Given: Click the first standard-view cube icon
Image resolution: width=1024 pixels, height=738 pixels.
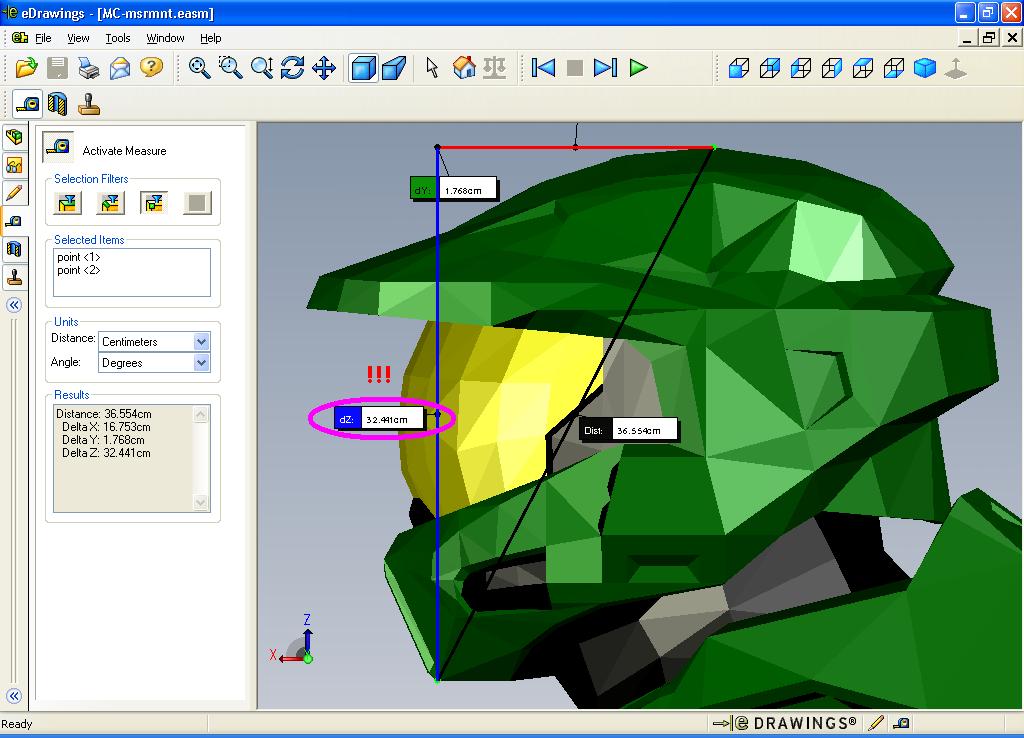Looking at the screenshot, I should click(739, 68).
